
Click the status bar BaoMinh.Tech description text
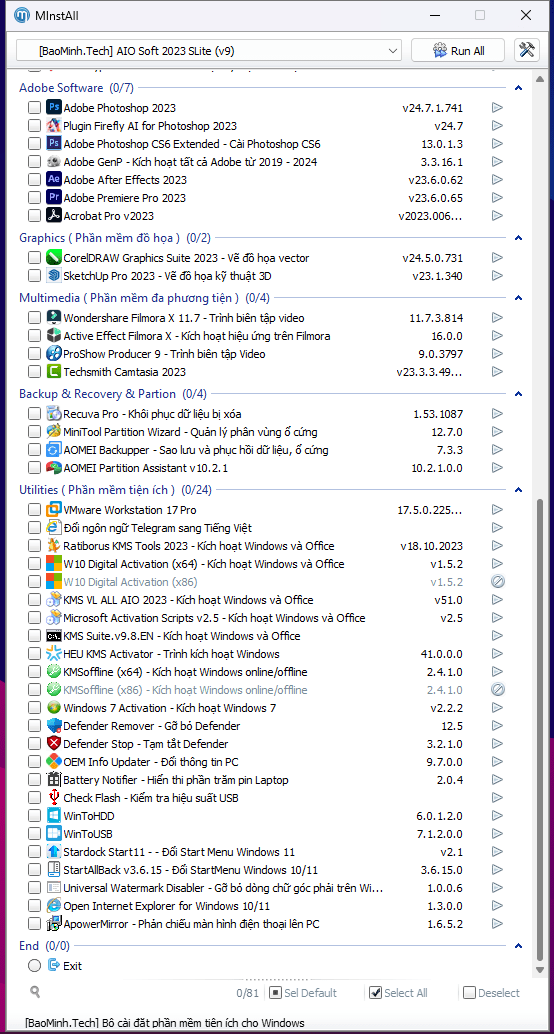(165, 1023)
